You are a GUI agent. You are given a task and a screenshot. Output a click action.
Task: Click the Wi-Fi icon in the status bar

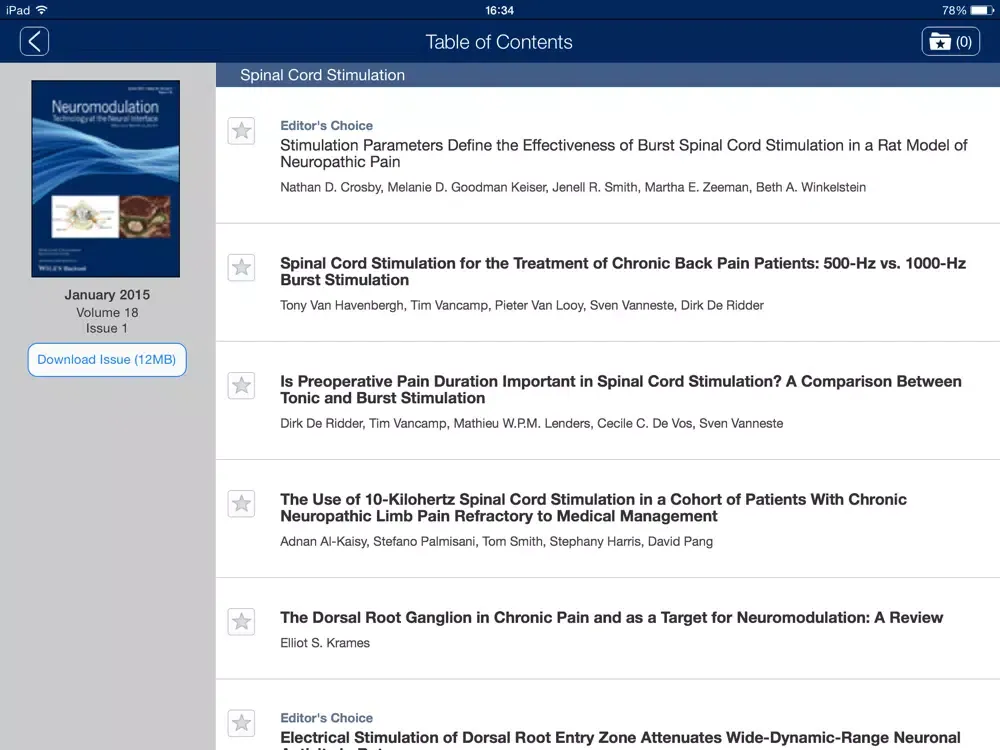(41, 8)
